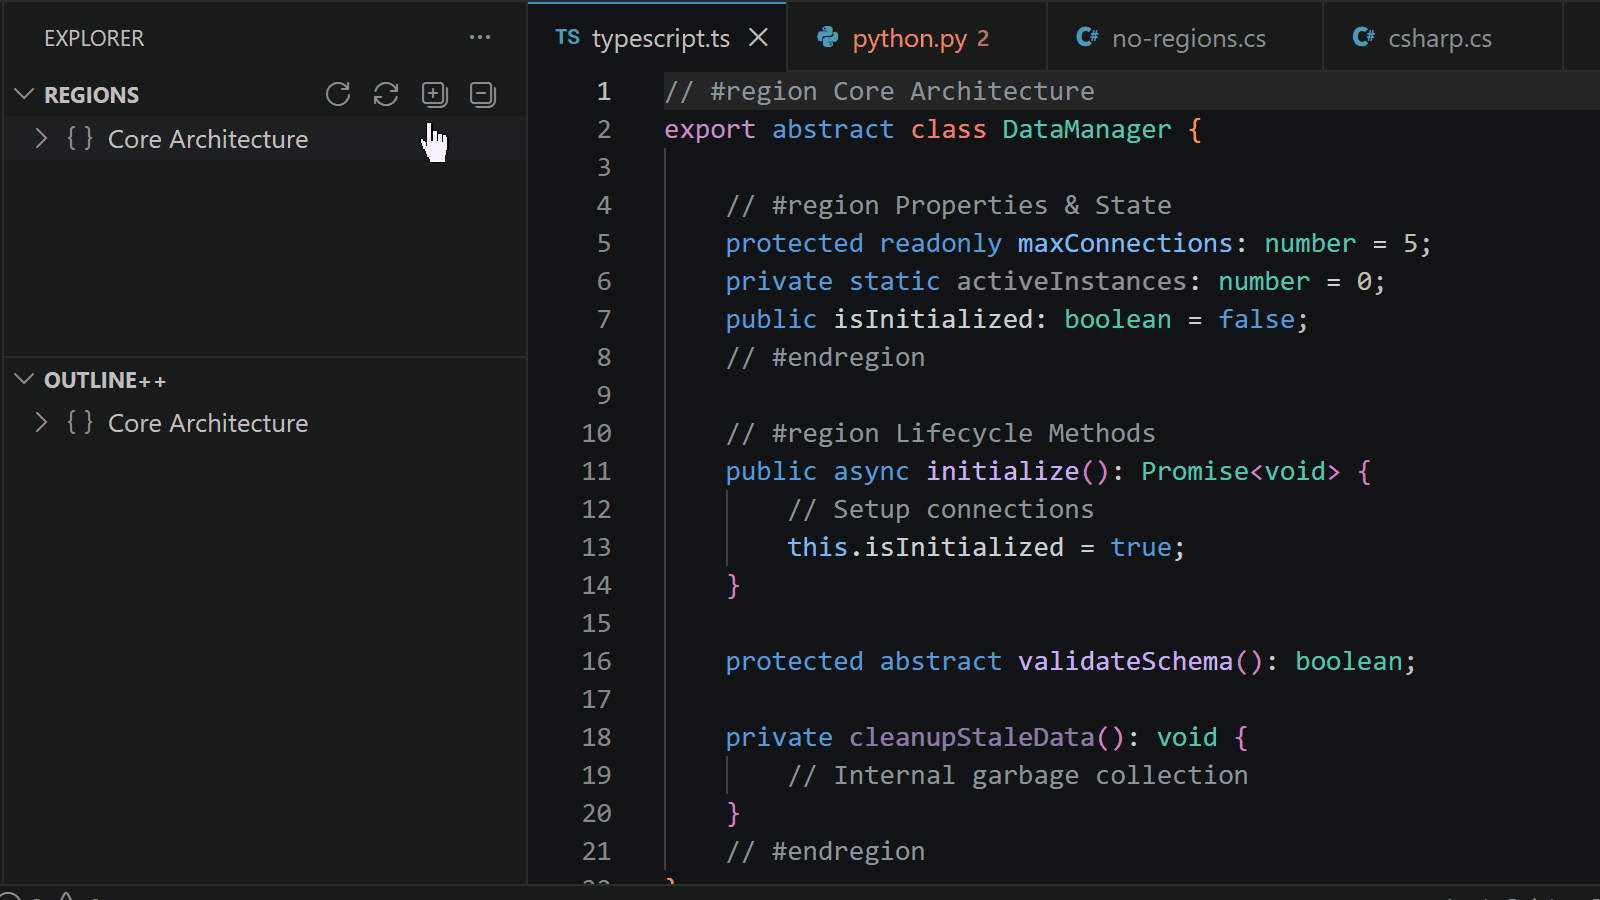Collapse all regions with the minus icon
1600x900 pixels.
click(483, 94)
